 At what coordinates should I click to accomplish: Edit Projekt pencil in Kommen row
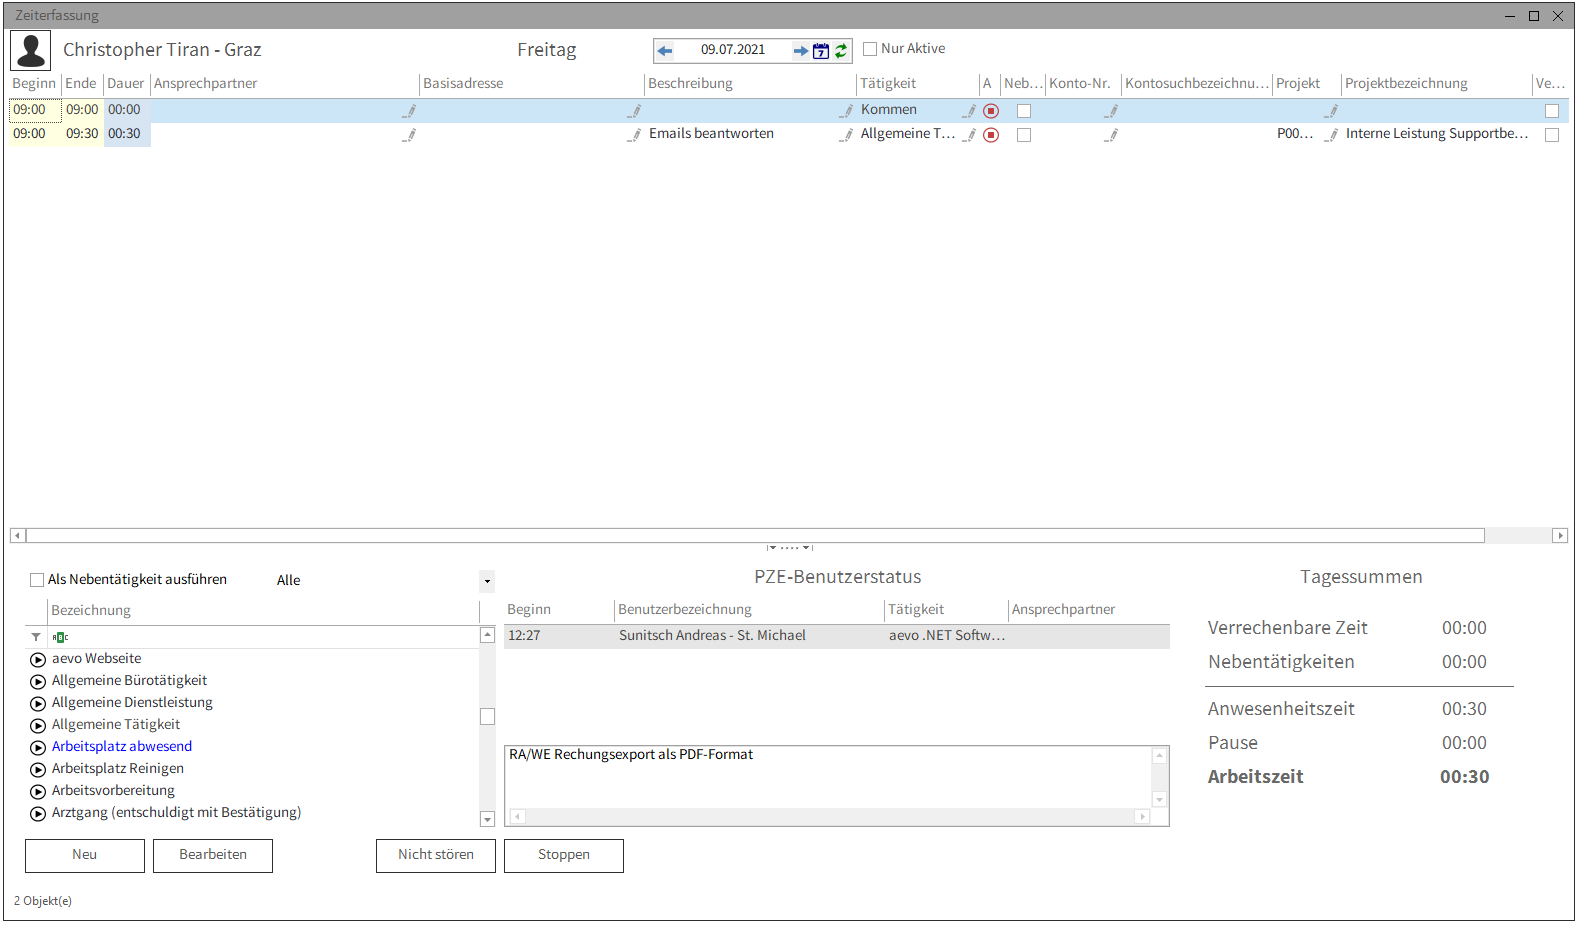[1331, 111]
